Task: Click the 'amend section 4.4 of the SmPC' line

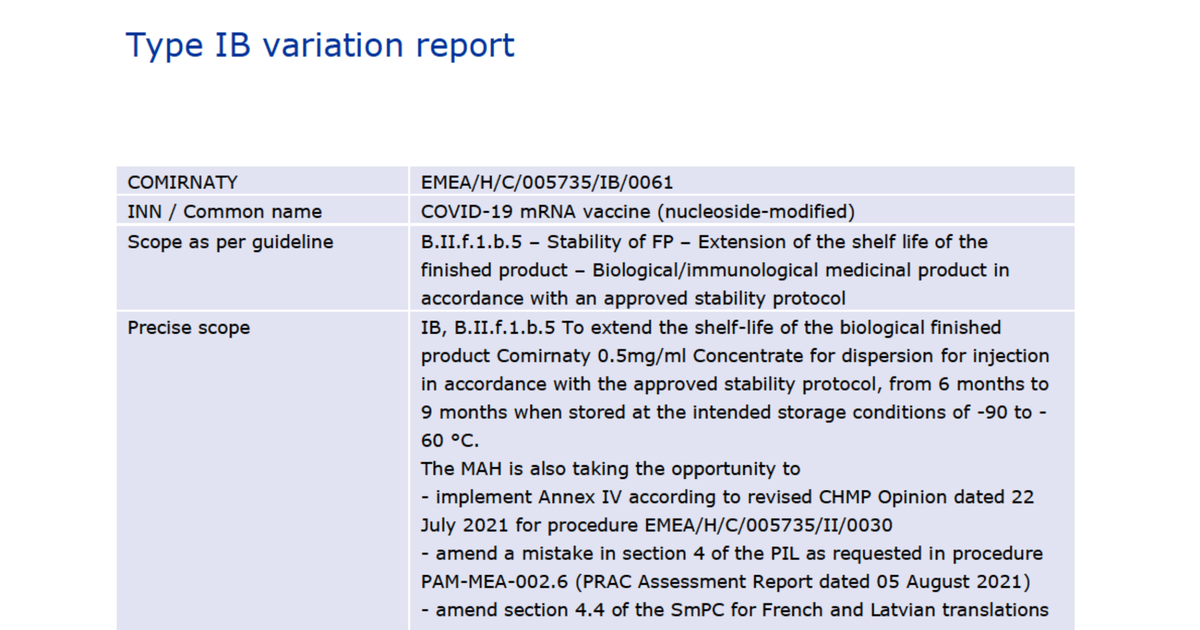Action: point(734,609)
